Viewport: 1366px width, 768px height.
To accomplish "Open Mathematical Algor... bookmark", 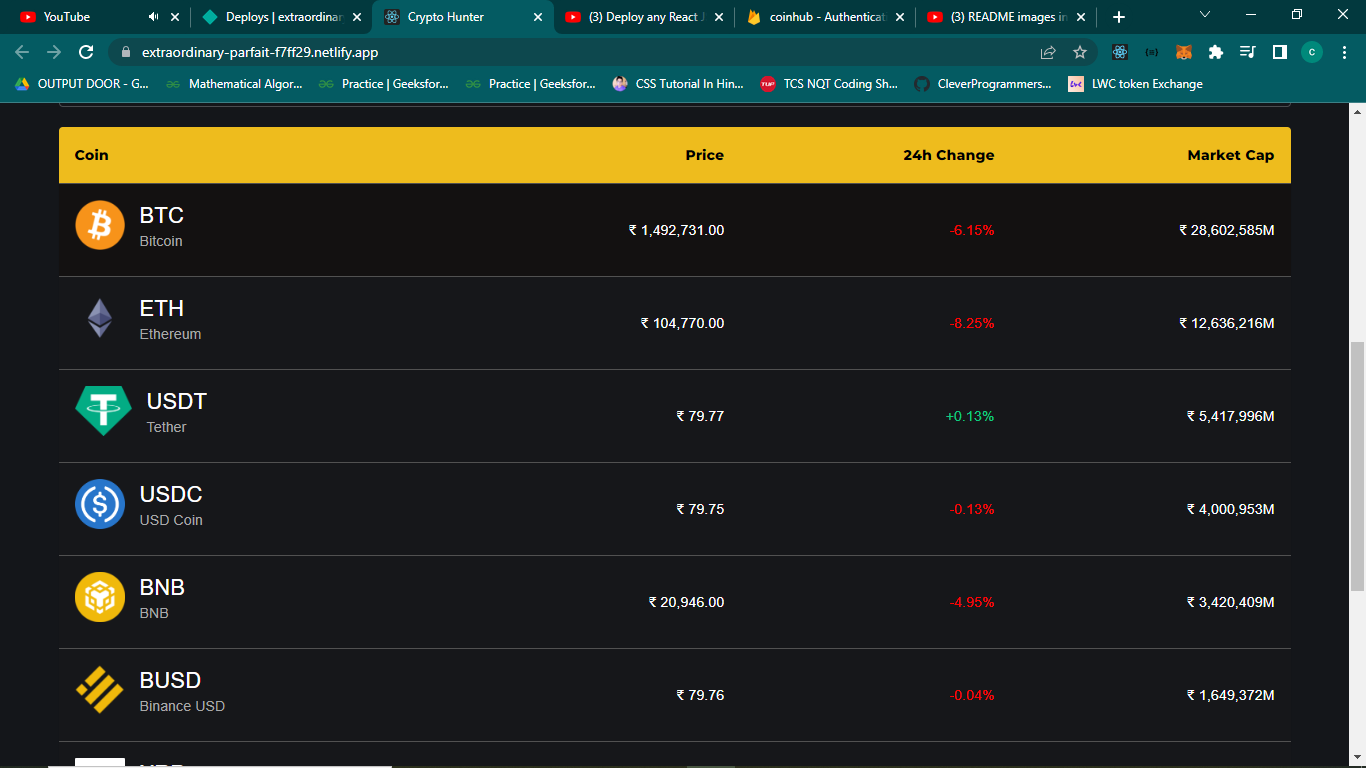I will click(234, 84).
